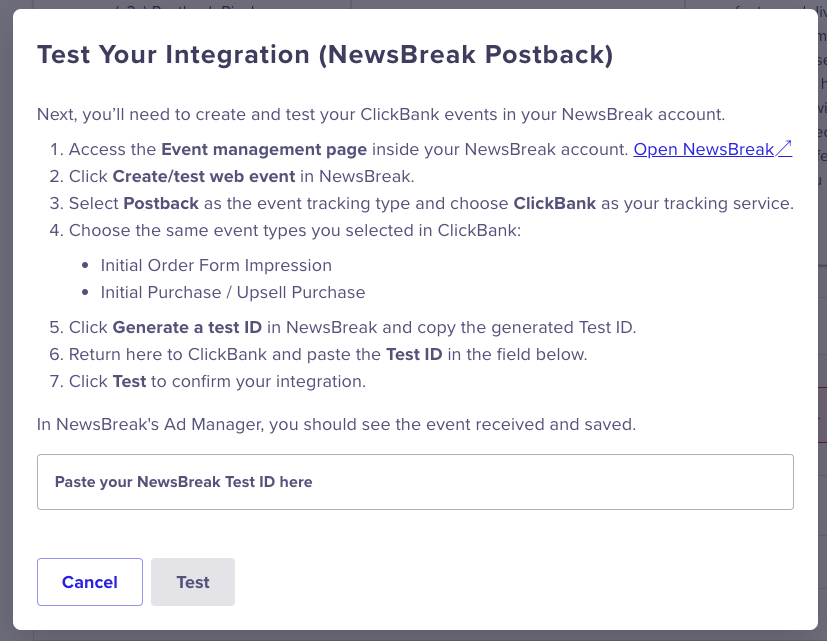Click the external link arrow icon
Image resolution: width=827 pixels, height=641 pixels.
pyautogui.click(x=785, y=149)
